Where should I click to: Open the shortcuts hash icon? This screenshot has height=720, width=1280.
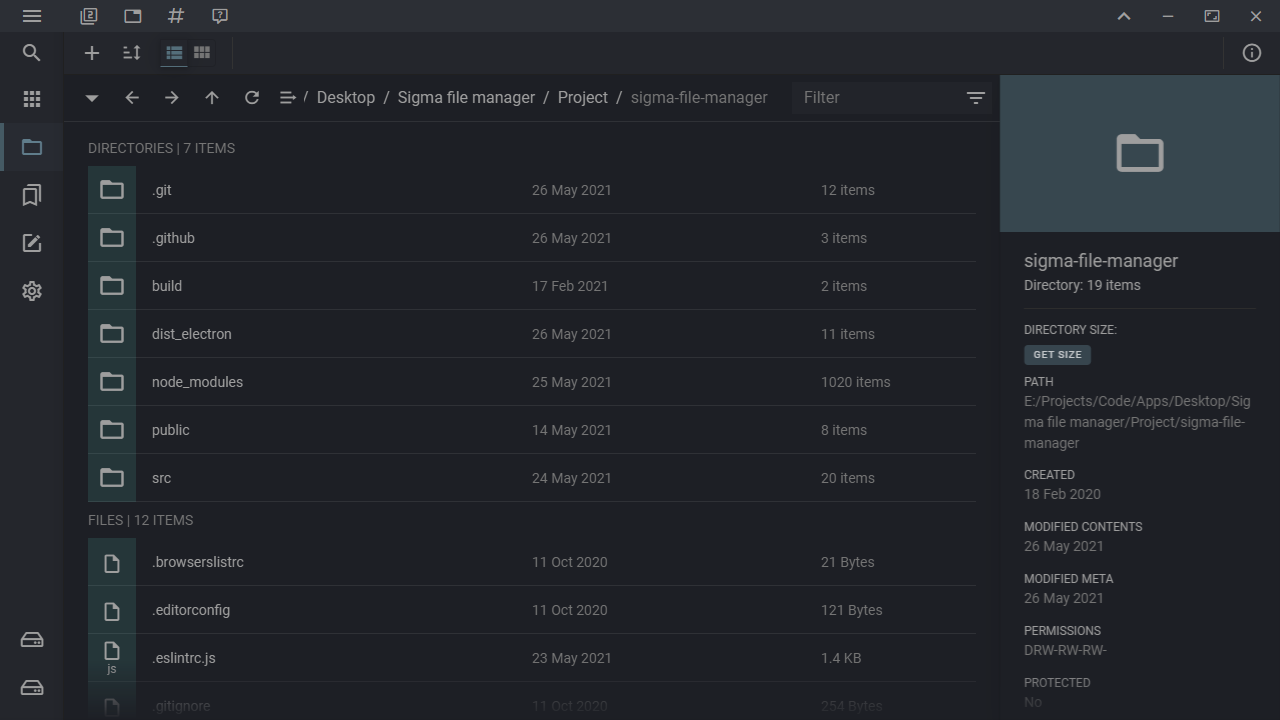pyautogui.click(x=176, y=16)
